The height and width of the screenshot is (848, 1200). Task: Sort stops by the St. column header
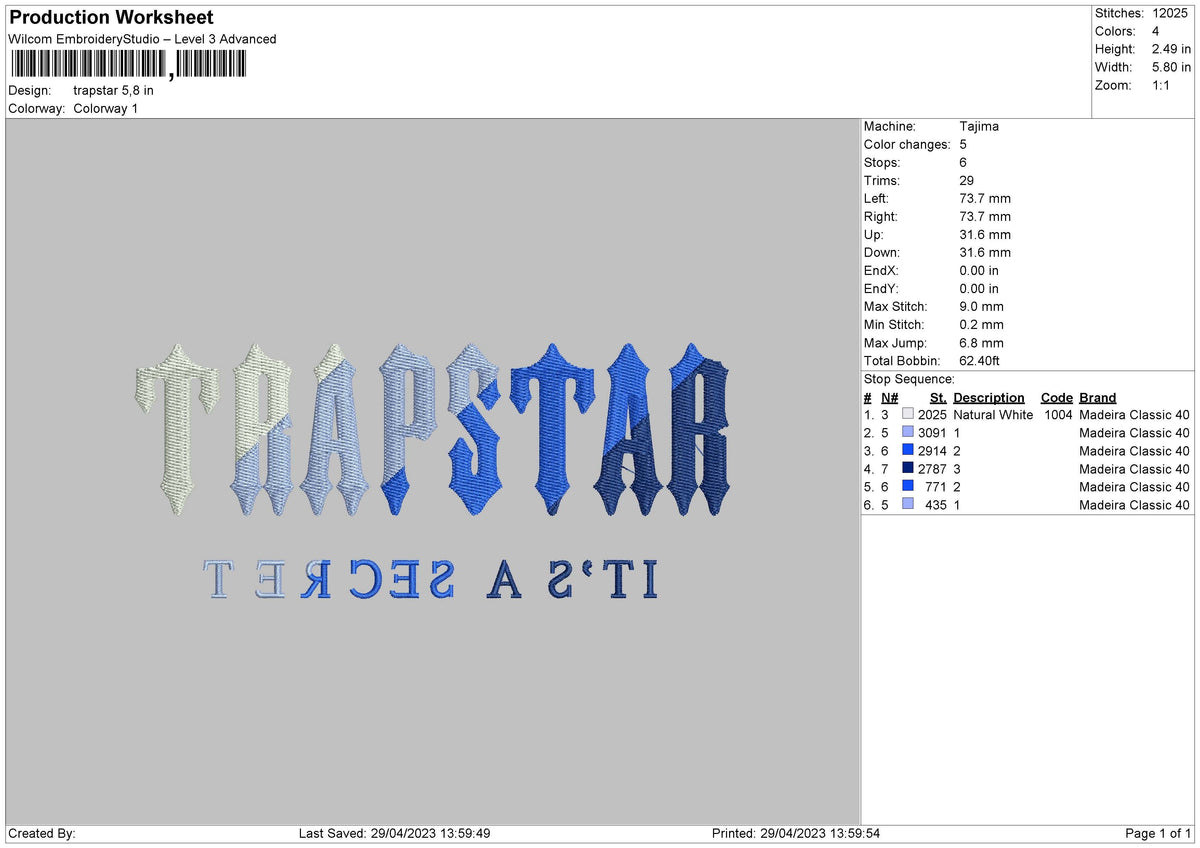tap(937, 397)
